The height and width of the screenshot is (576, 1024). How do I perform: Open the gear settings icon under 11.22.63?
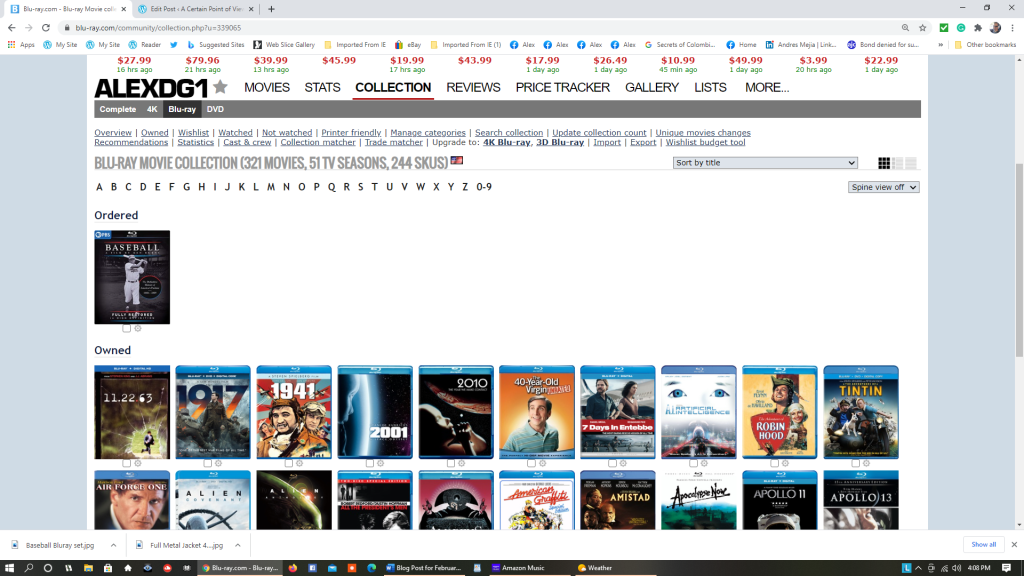(137, 464)
